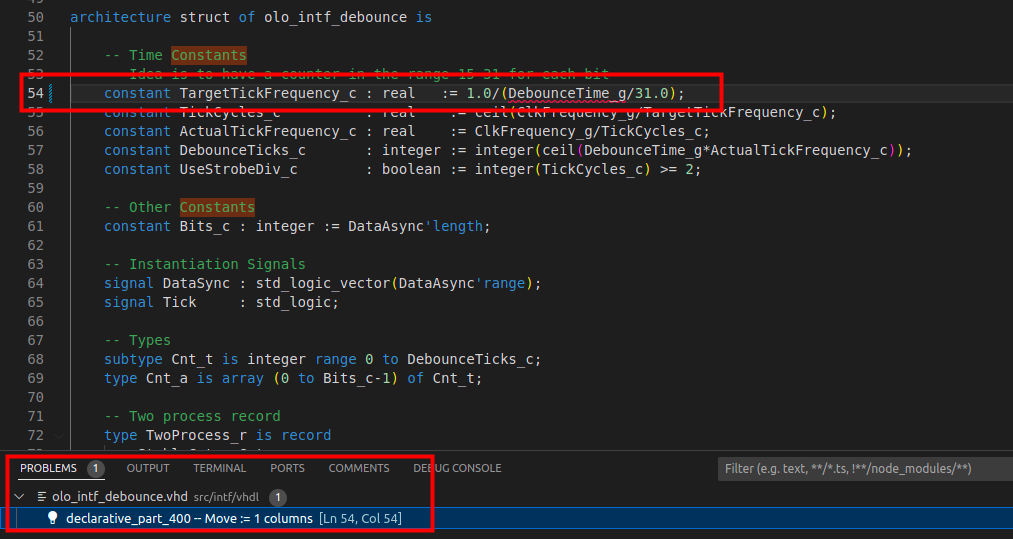Click the file icon beside olo_intf_debounce.vhd
This screenshot has width=1013, height=539.
click(43, 496)
